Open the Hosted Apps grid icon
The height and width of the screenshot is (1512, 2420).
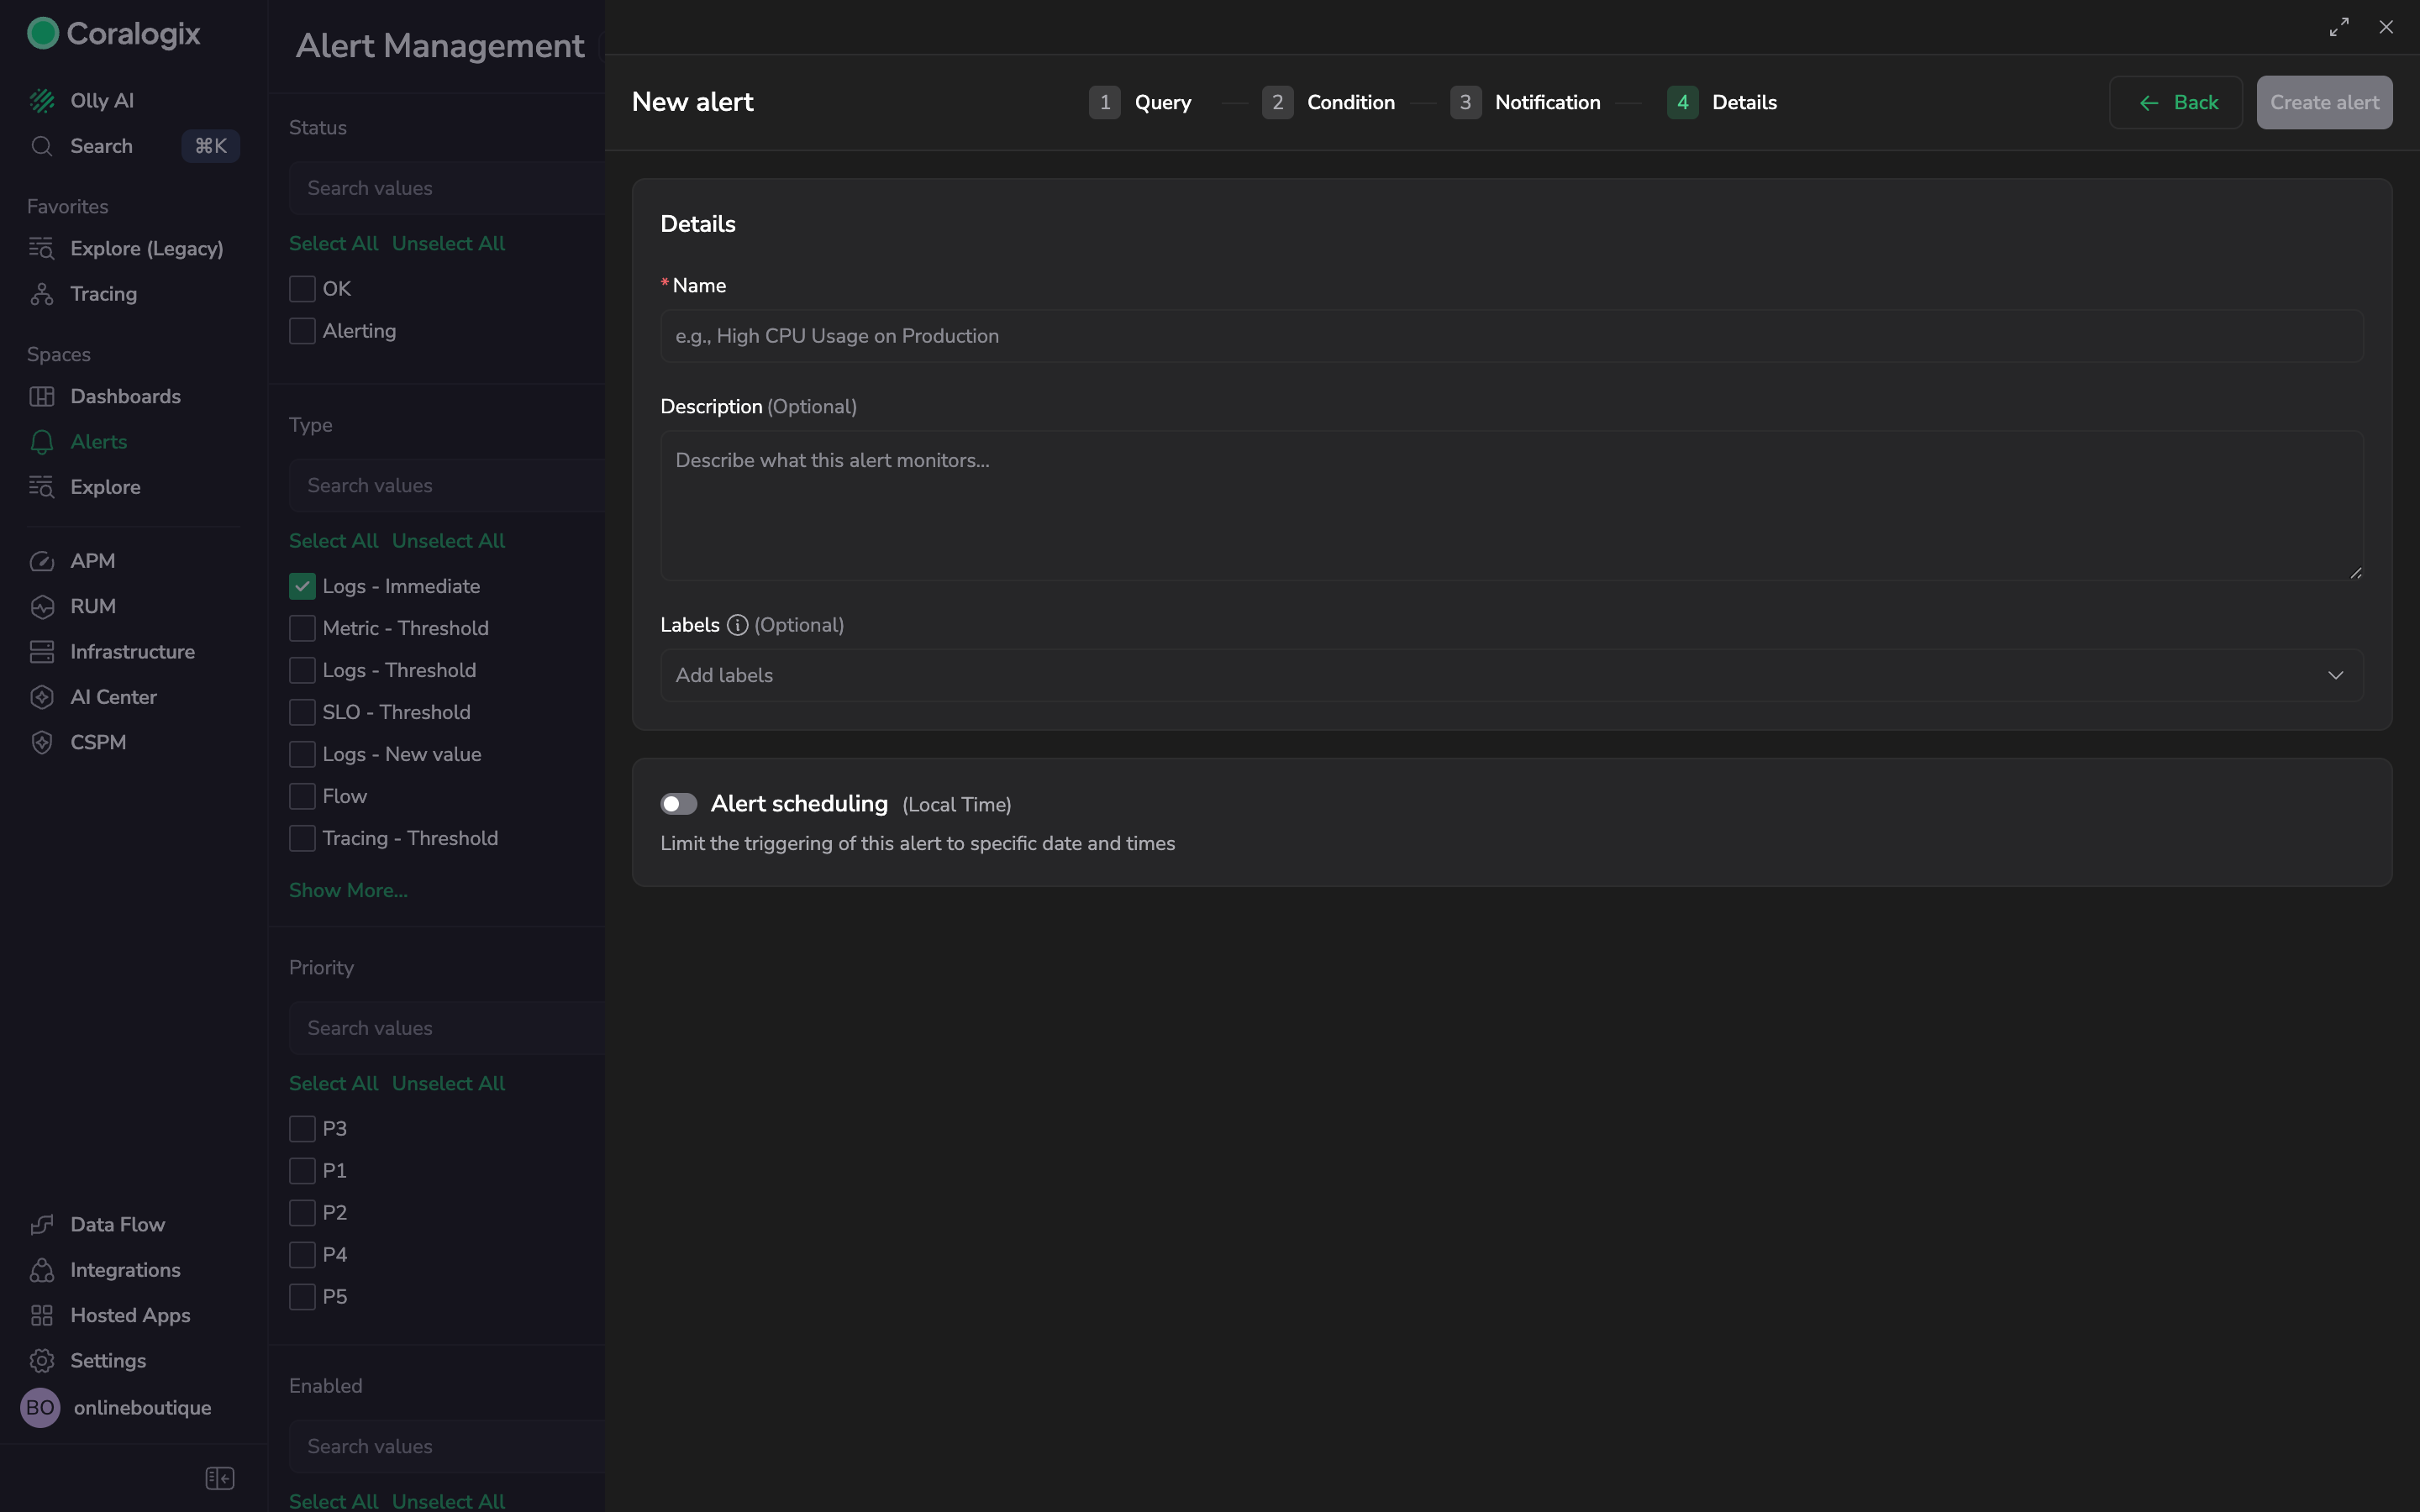click(x=42, y=1315)
